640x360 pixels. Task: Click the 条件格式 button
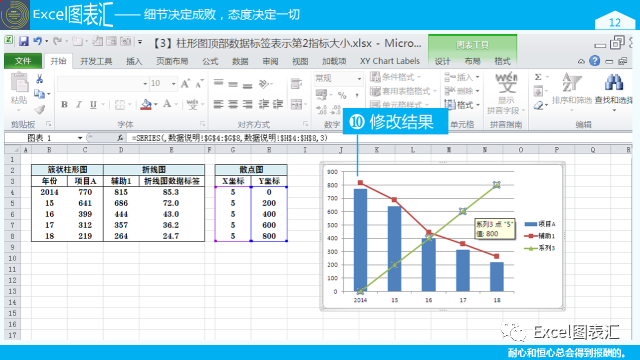(x=395, y=77)
